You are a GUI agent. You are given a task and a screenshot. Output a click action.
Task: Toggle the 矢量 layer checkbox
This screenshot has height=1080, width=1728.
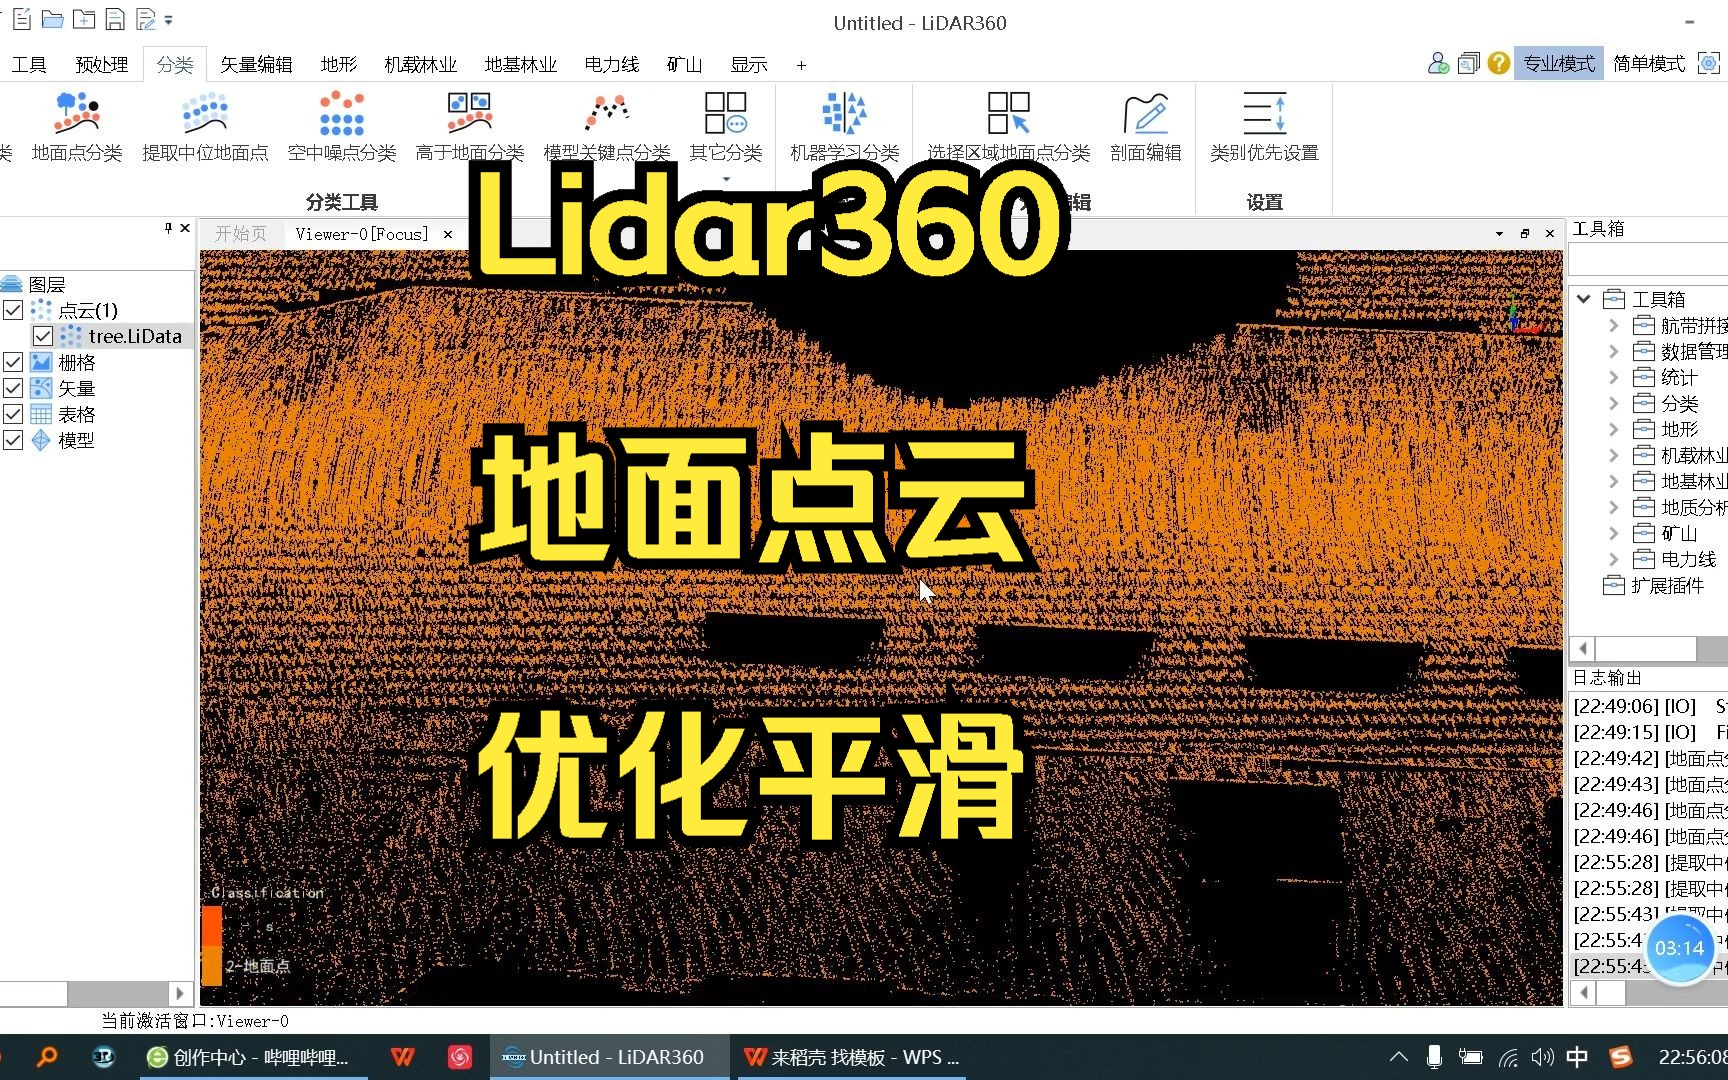(13, 388)
